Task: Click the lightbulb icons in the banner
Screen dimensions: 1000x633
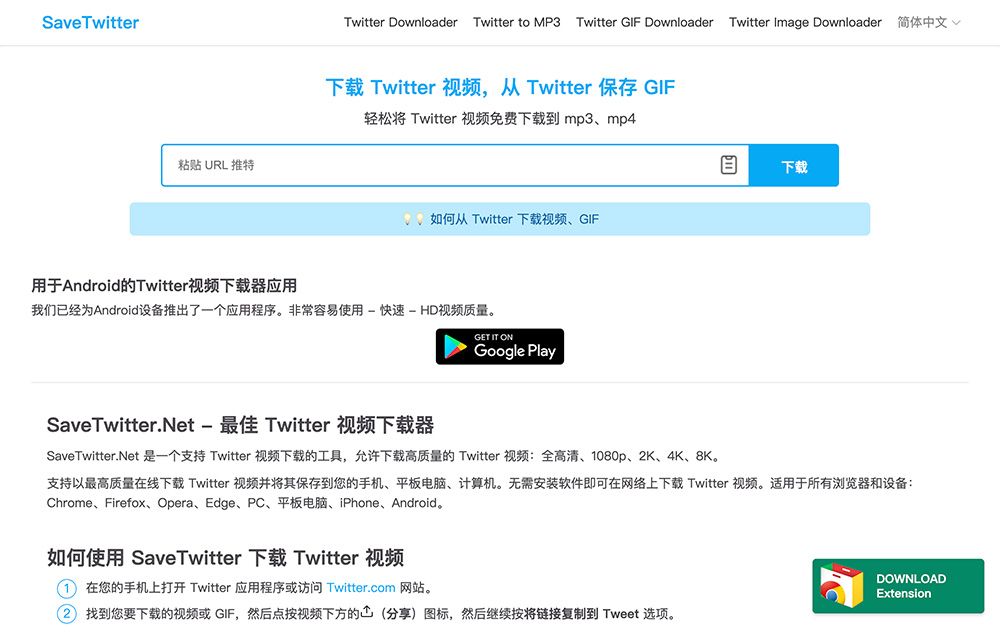Action: (413, 219)
